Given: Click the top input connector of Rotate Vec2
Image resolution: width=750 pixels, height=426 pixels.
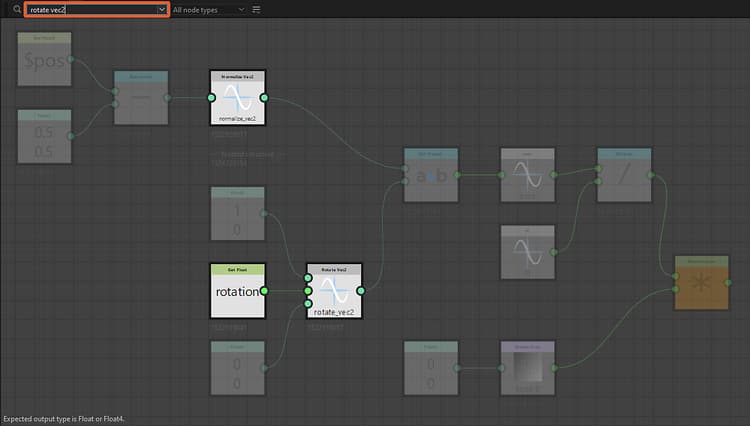Looking at the screenshot, I should pos(308,278).
